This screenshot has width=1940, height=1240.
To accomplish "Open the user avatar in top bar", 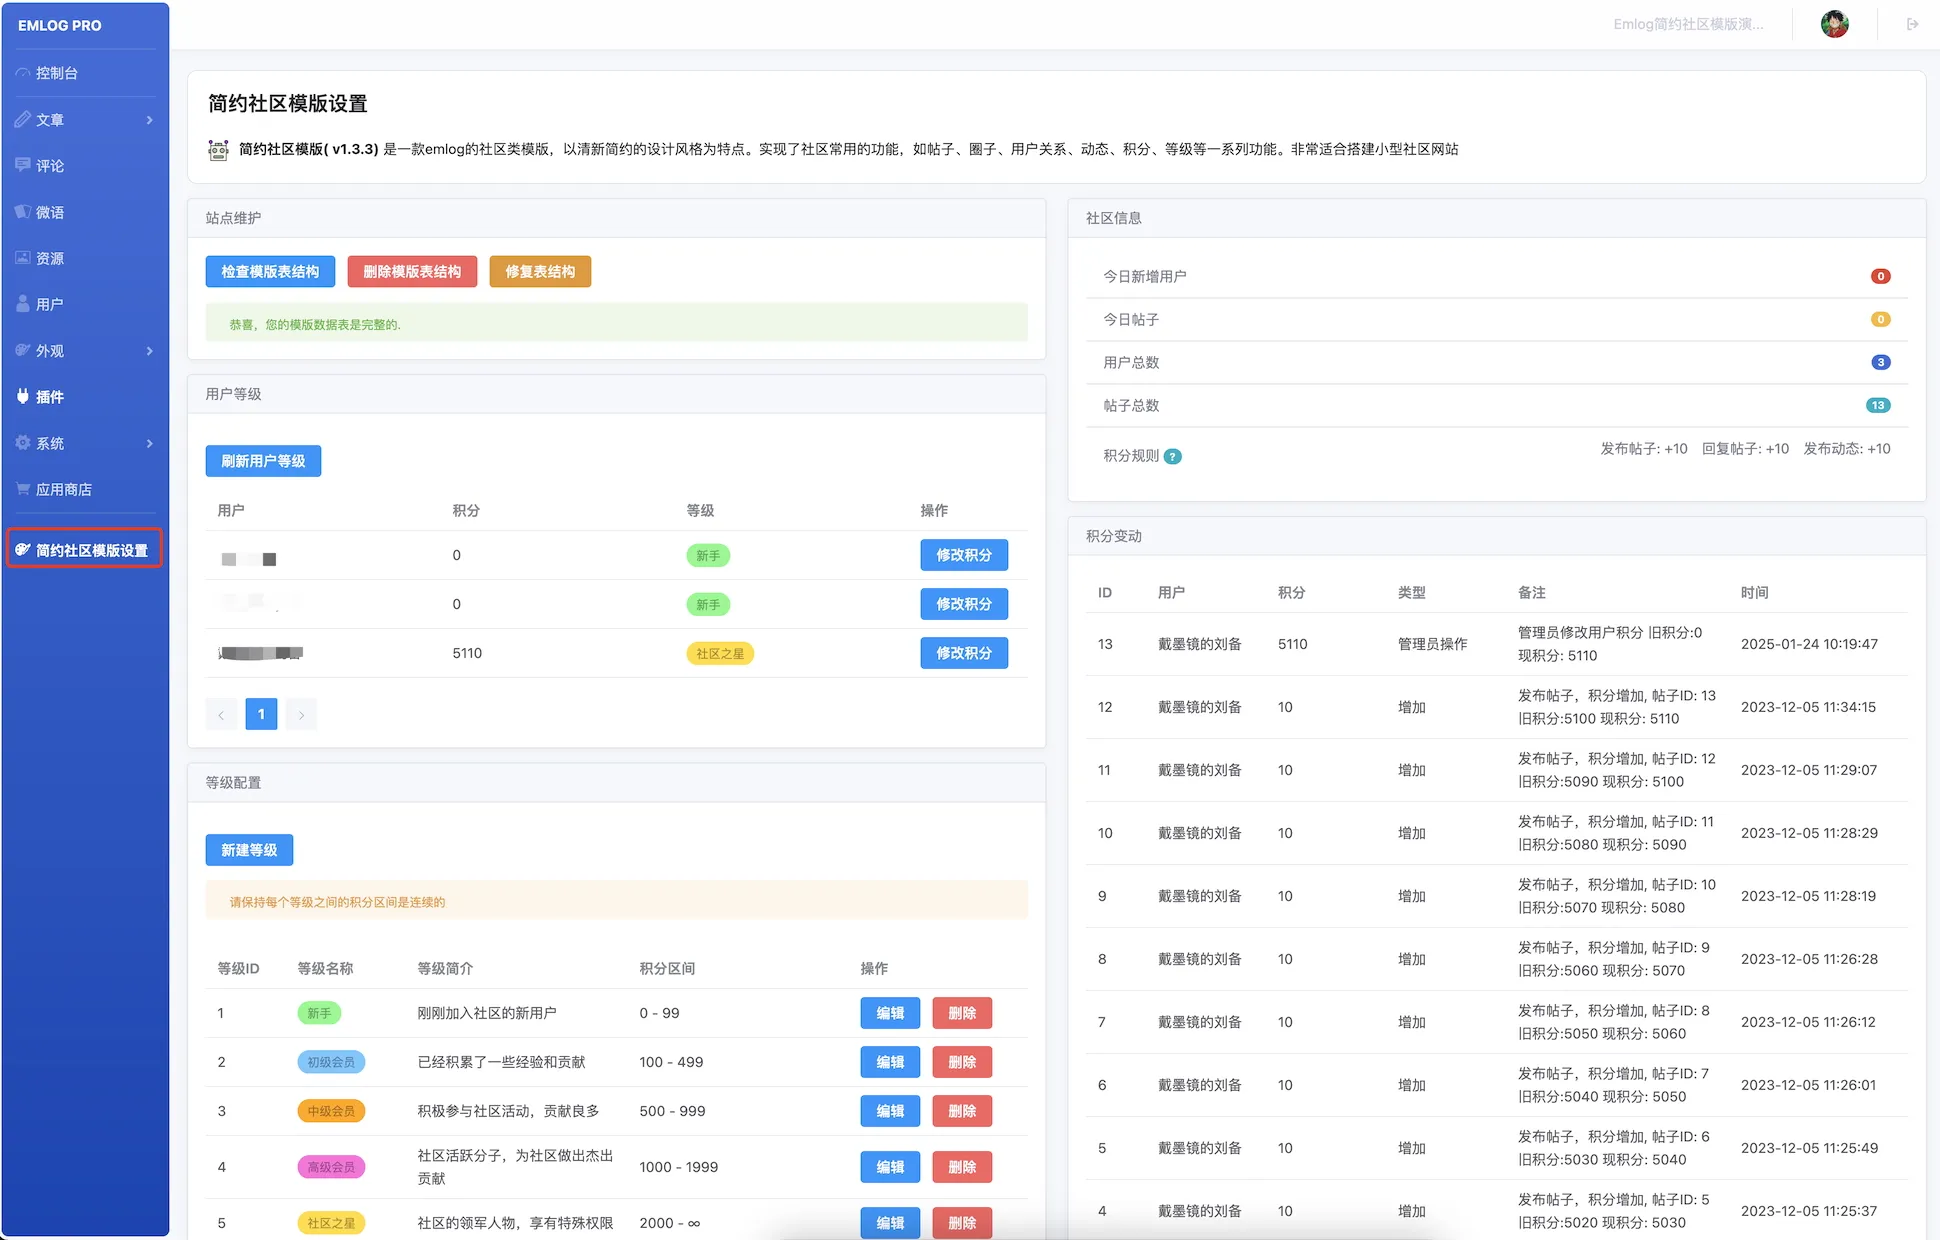I will [x=1834, y=24].
